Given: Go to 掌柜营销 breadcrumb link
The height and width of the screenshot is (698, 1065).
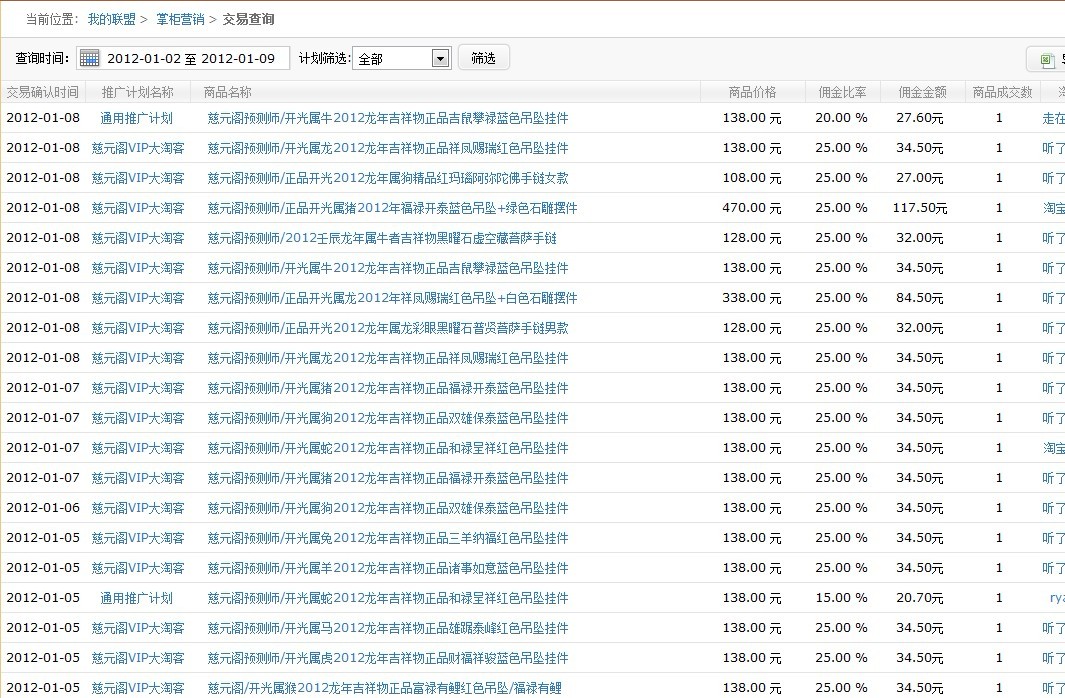Looking at the screenshot, I should (x=180, y=19).
